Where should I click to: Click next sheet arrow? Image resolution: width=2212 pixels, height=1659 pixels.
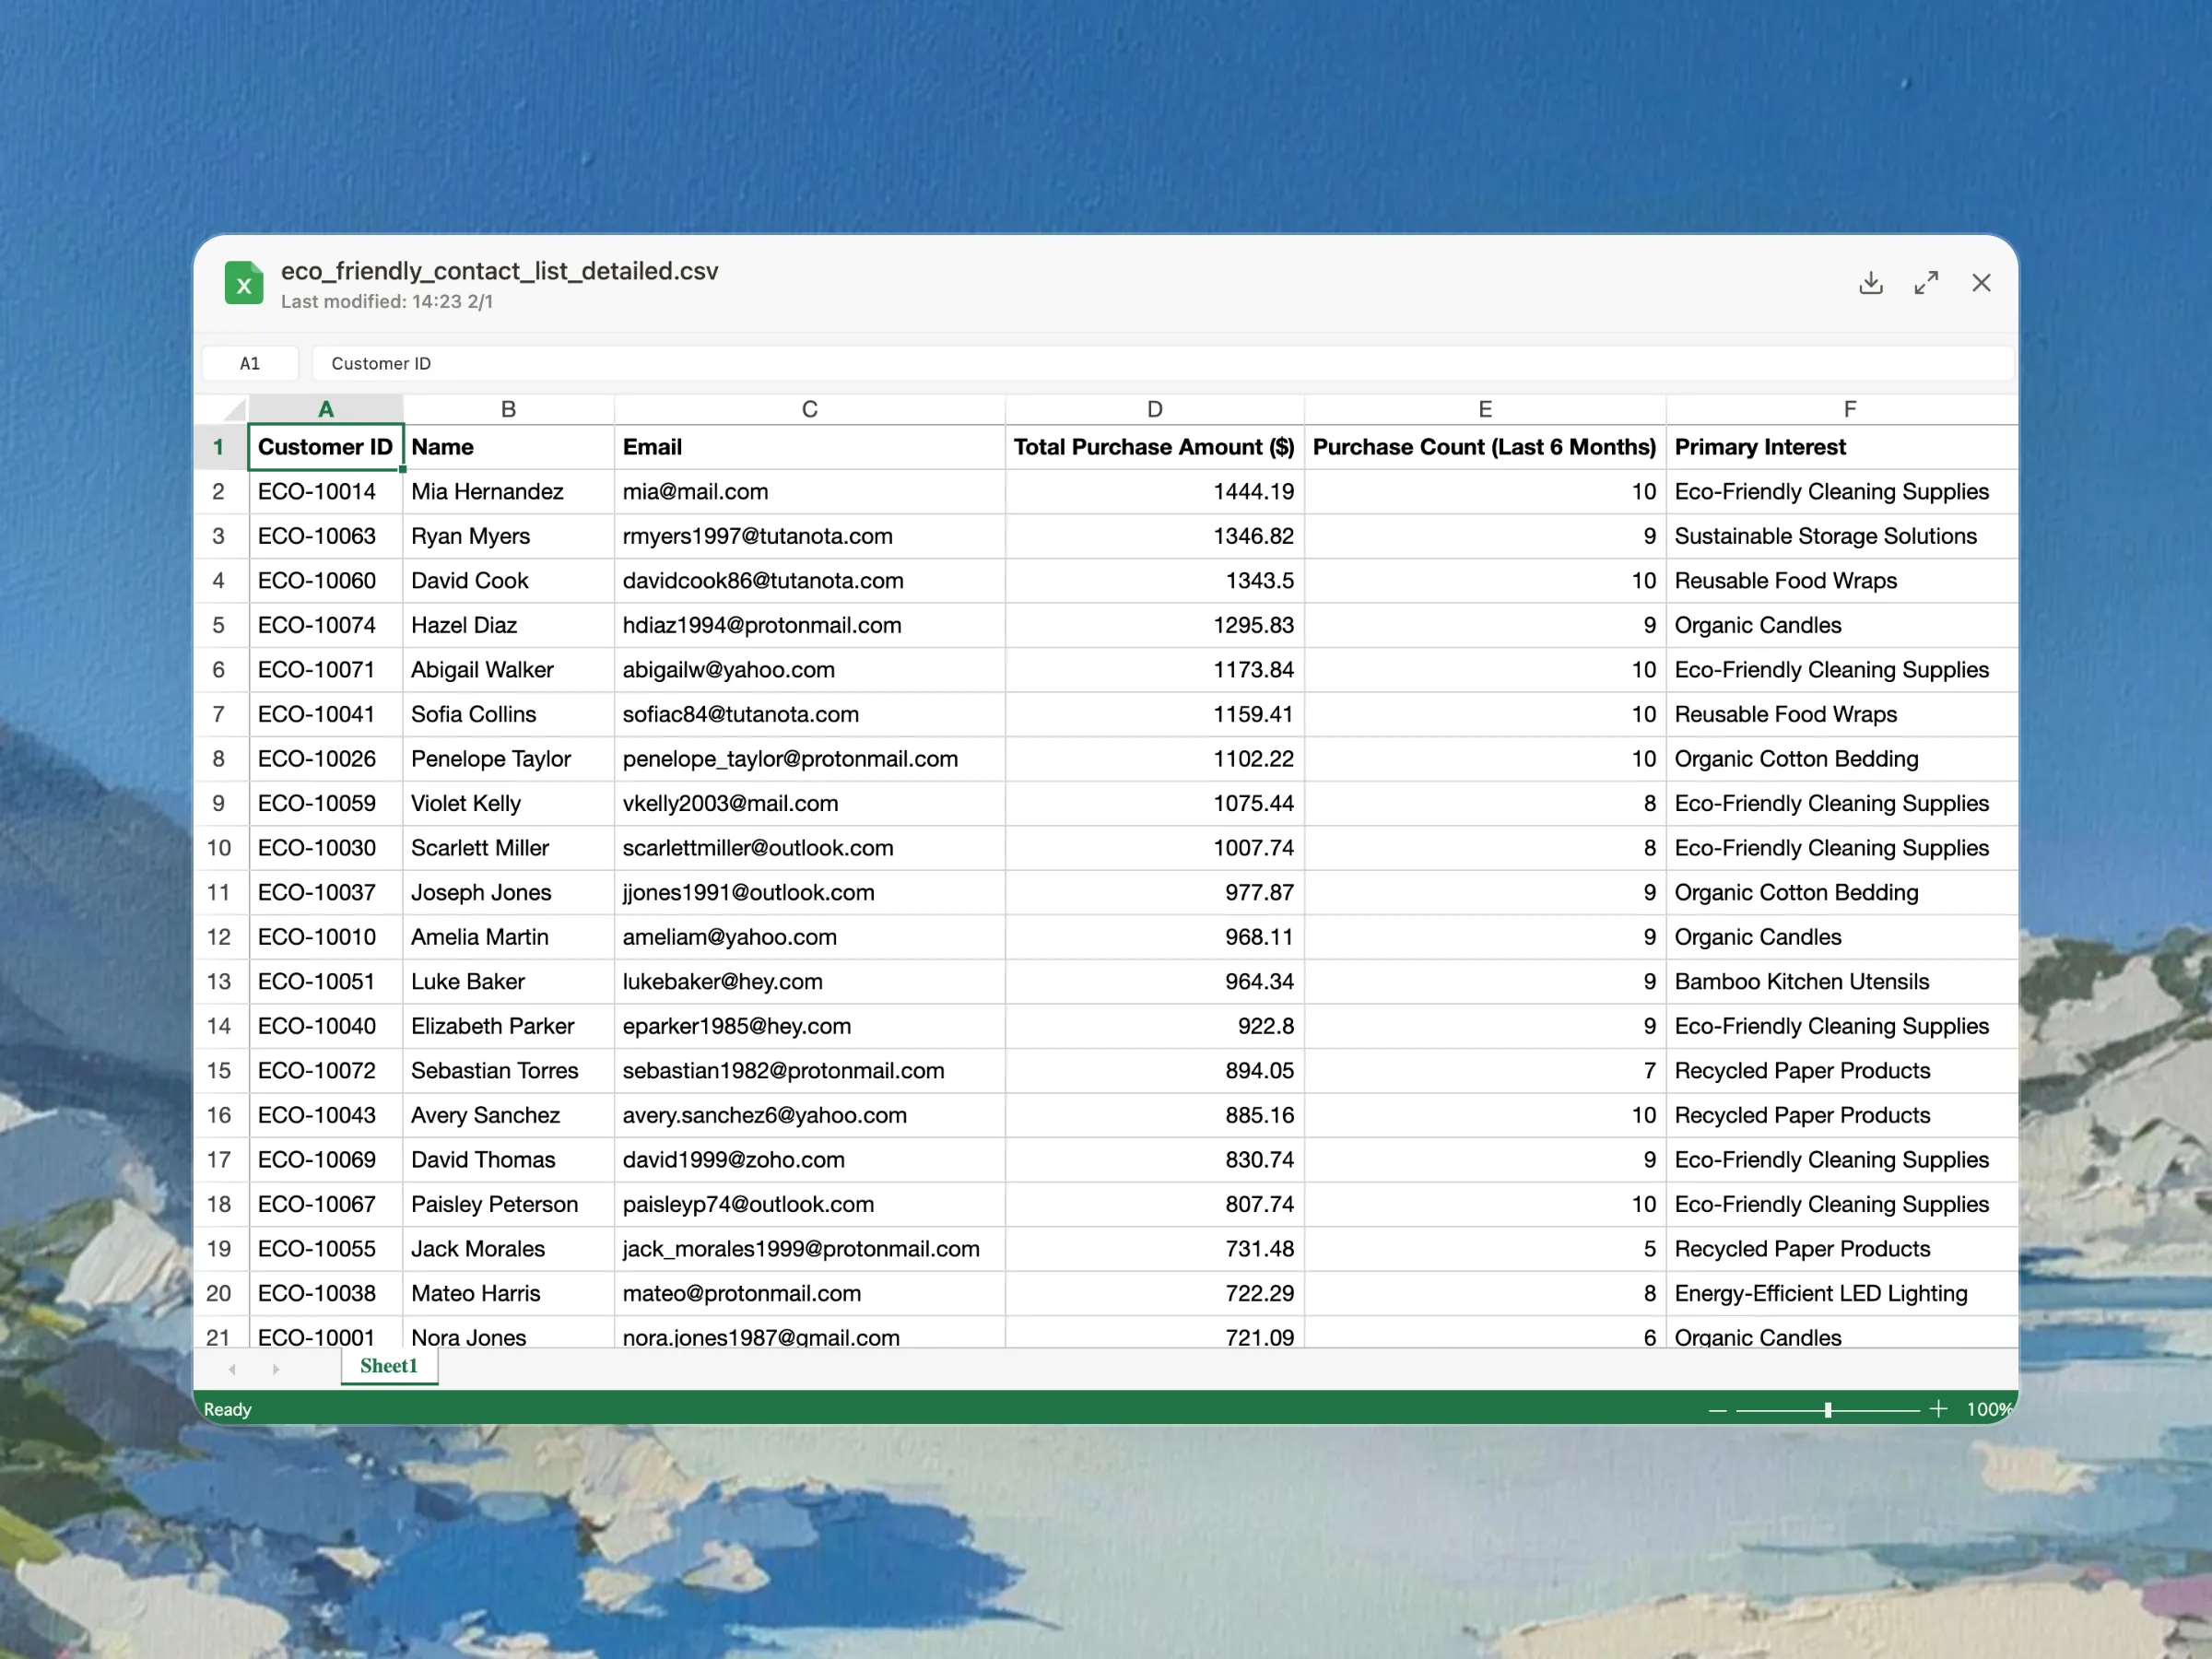point(276,1369)
